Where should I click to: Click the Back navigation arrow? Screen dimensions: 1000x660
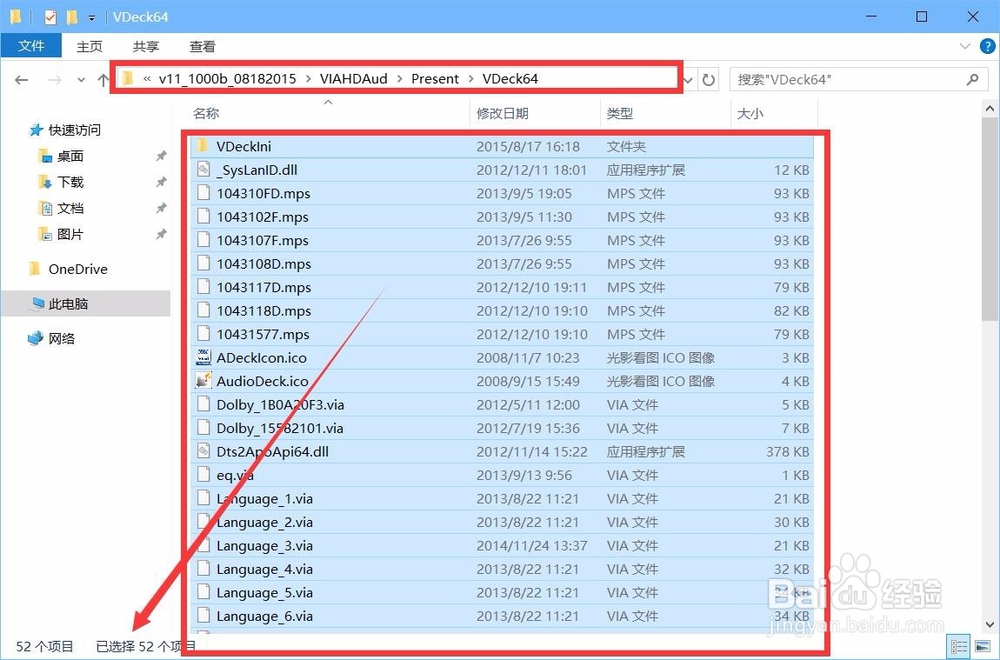point(22,79)
